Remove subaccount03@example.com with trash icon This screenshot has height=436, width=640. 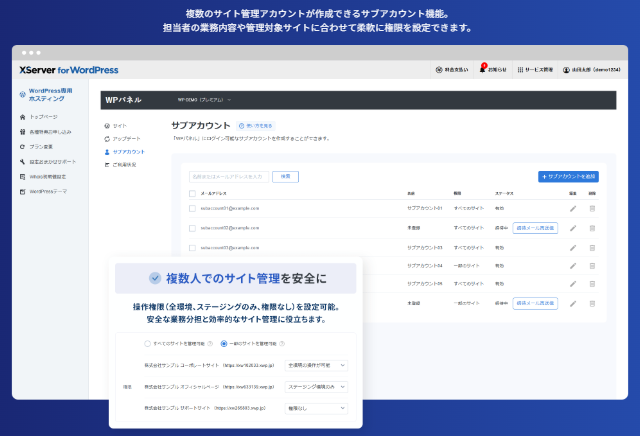coord(592,248)
